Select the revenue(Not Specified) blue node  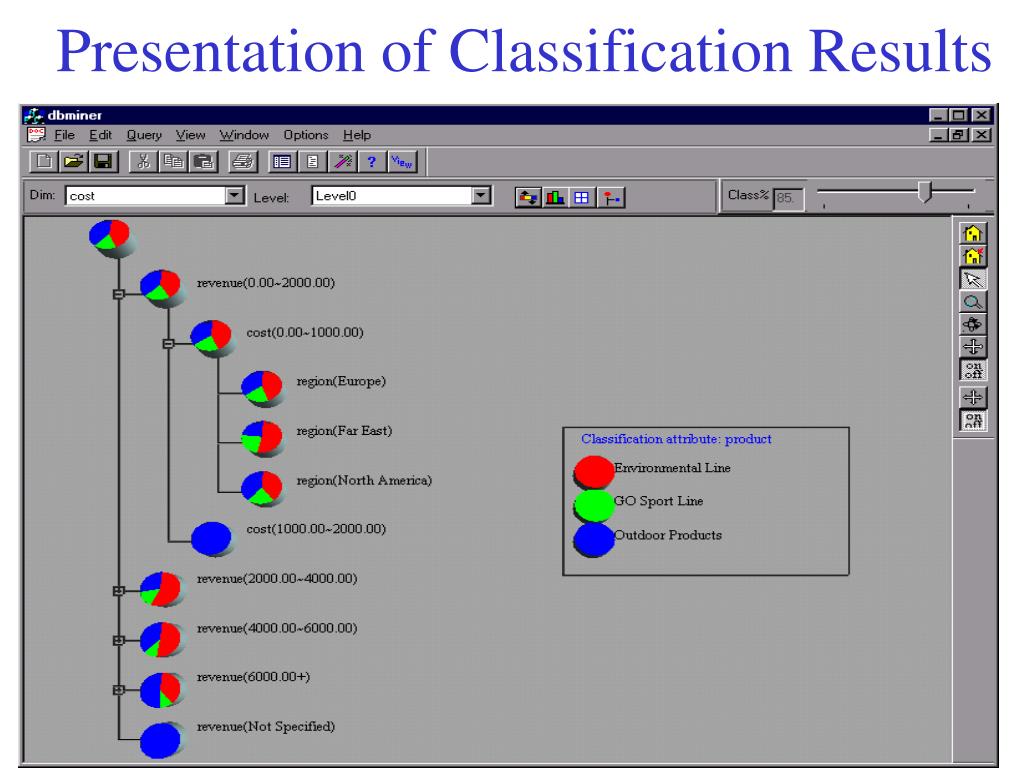tap(161, 740)
